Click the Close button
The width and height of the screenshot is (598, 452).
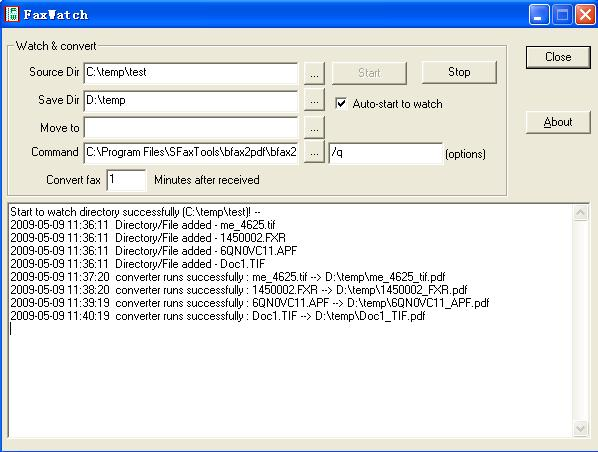558,57
